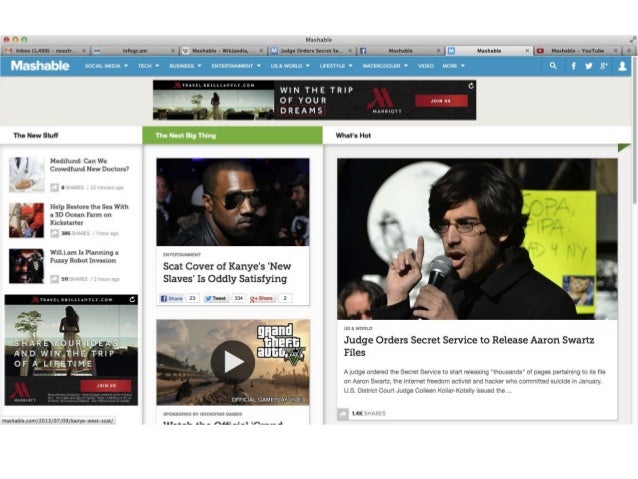Click the YouTube favicon on last tab
The width and height of the screenshot is (638, 479).
pos(540,51)
